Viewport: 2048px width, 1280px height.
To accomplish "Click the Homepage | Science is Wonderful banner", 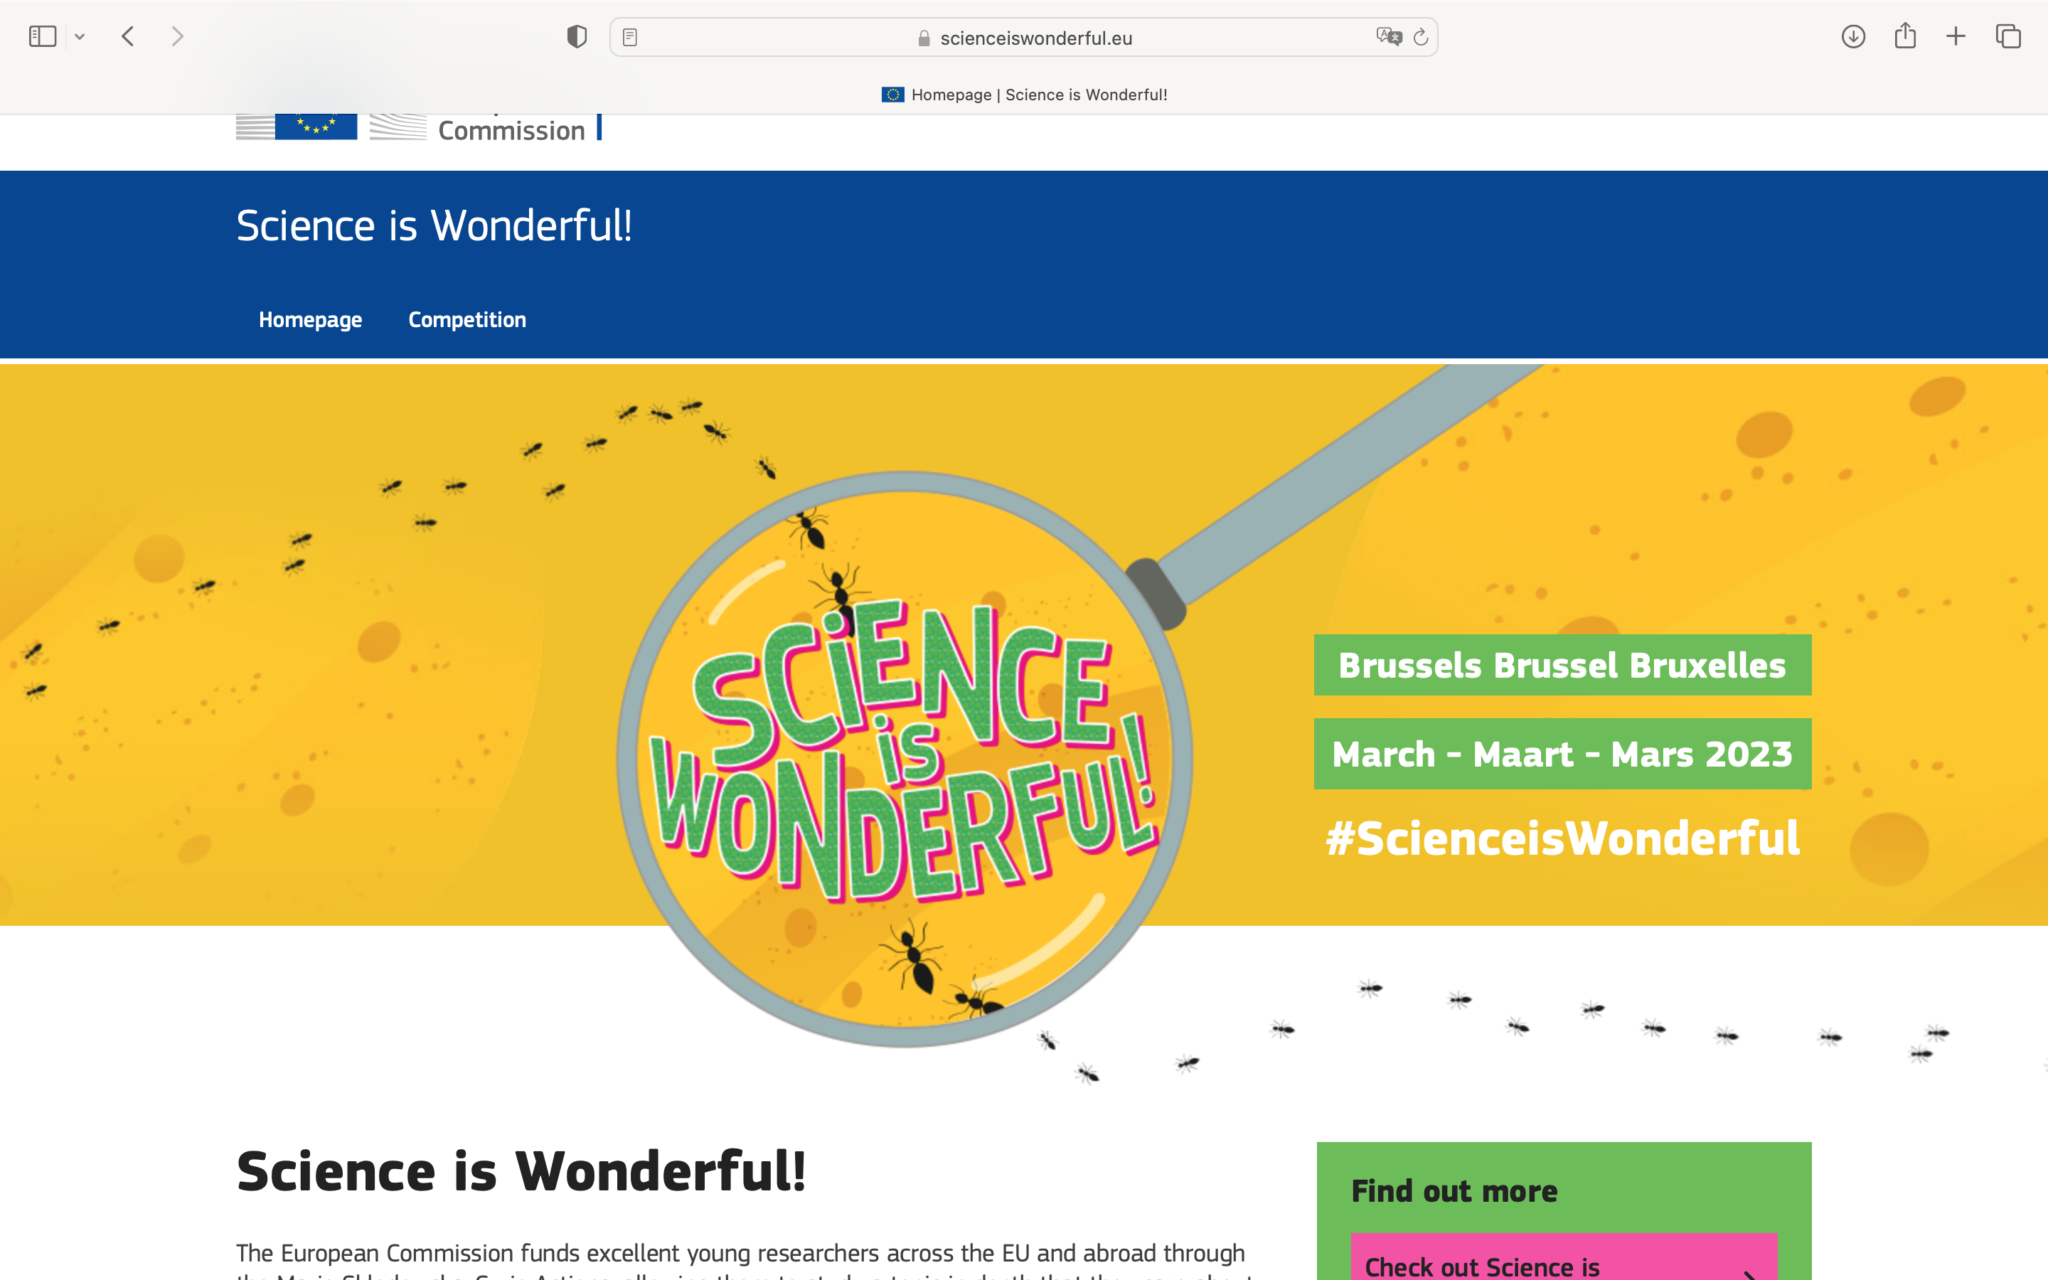I will tap(1024, 94).
